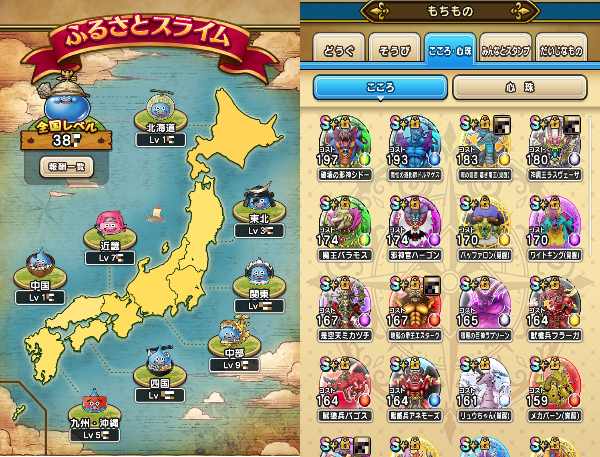Image resolution: width=600 pixels, height=457 pixels.
Task: Select the こころ list toggle
Action: 380,88
